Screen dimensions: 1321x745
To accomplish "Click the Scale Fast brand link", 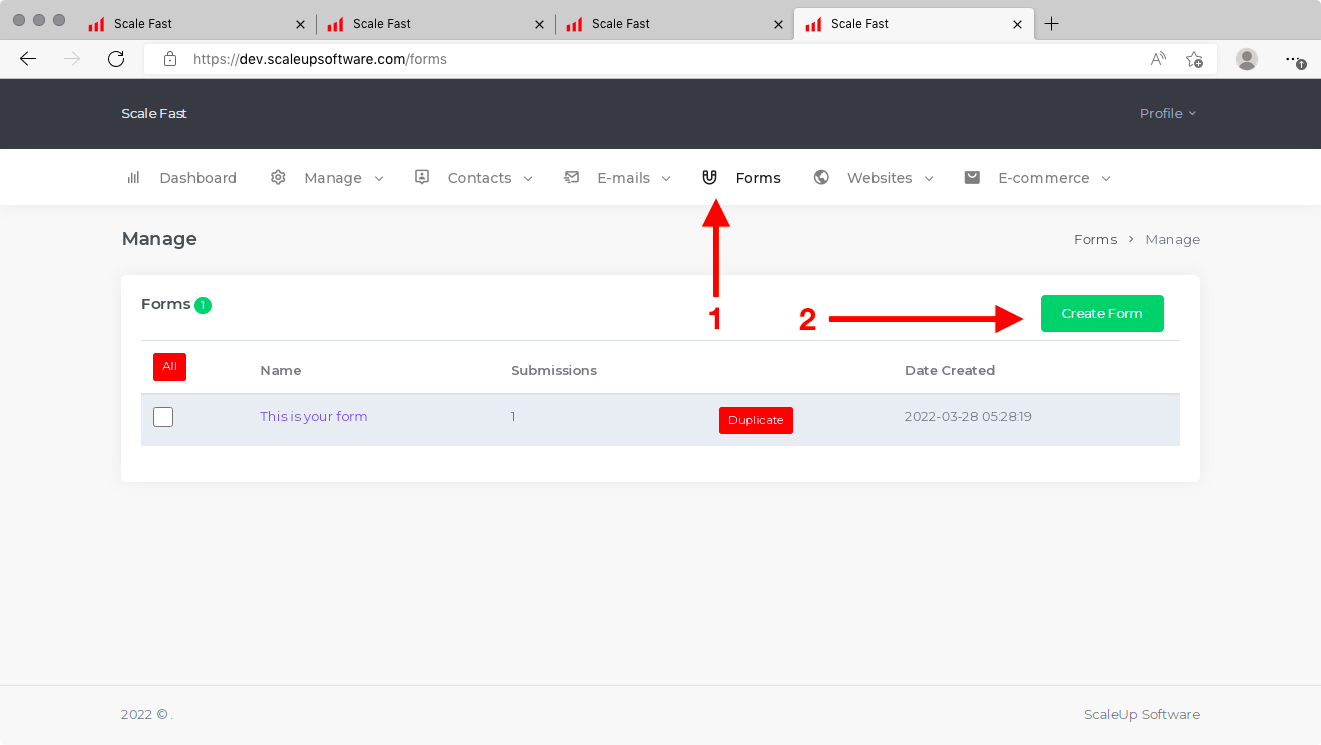I will 154,113.
